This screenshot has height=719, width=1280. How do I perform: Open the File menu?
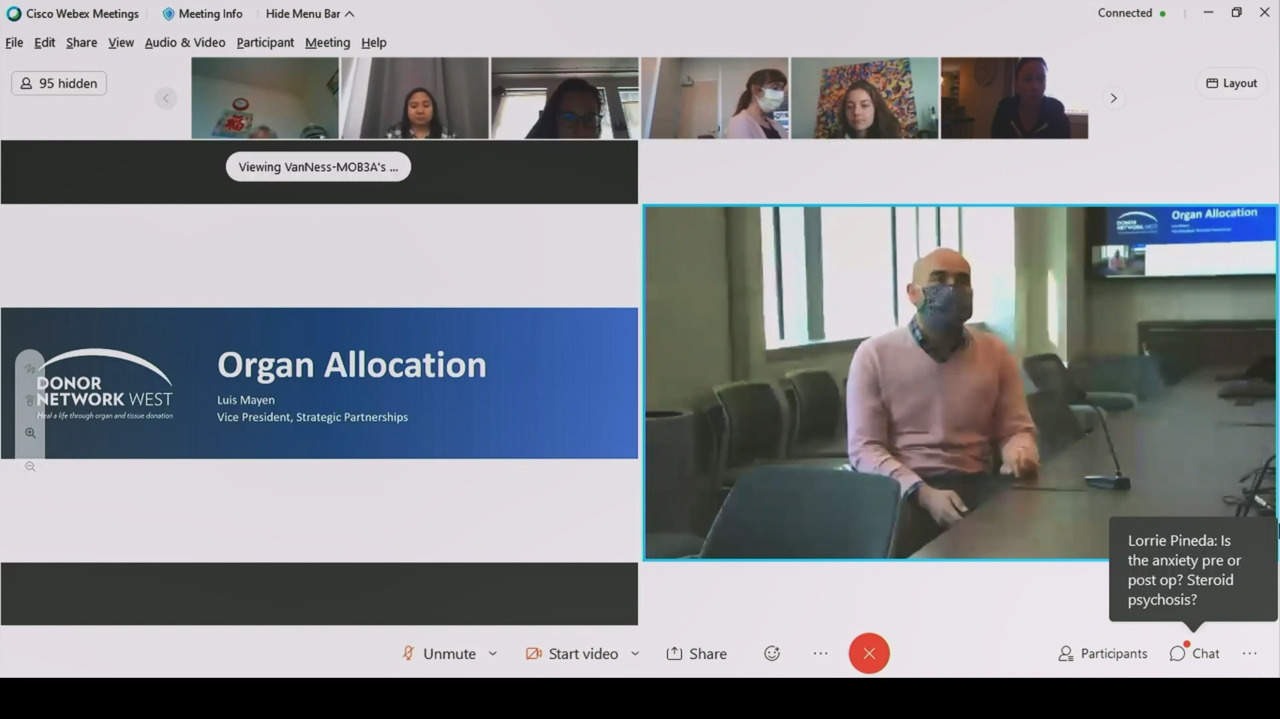14,43
